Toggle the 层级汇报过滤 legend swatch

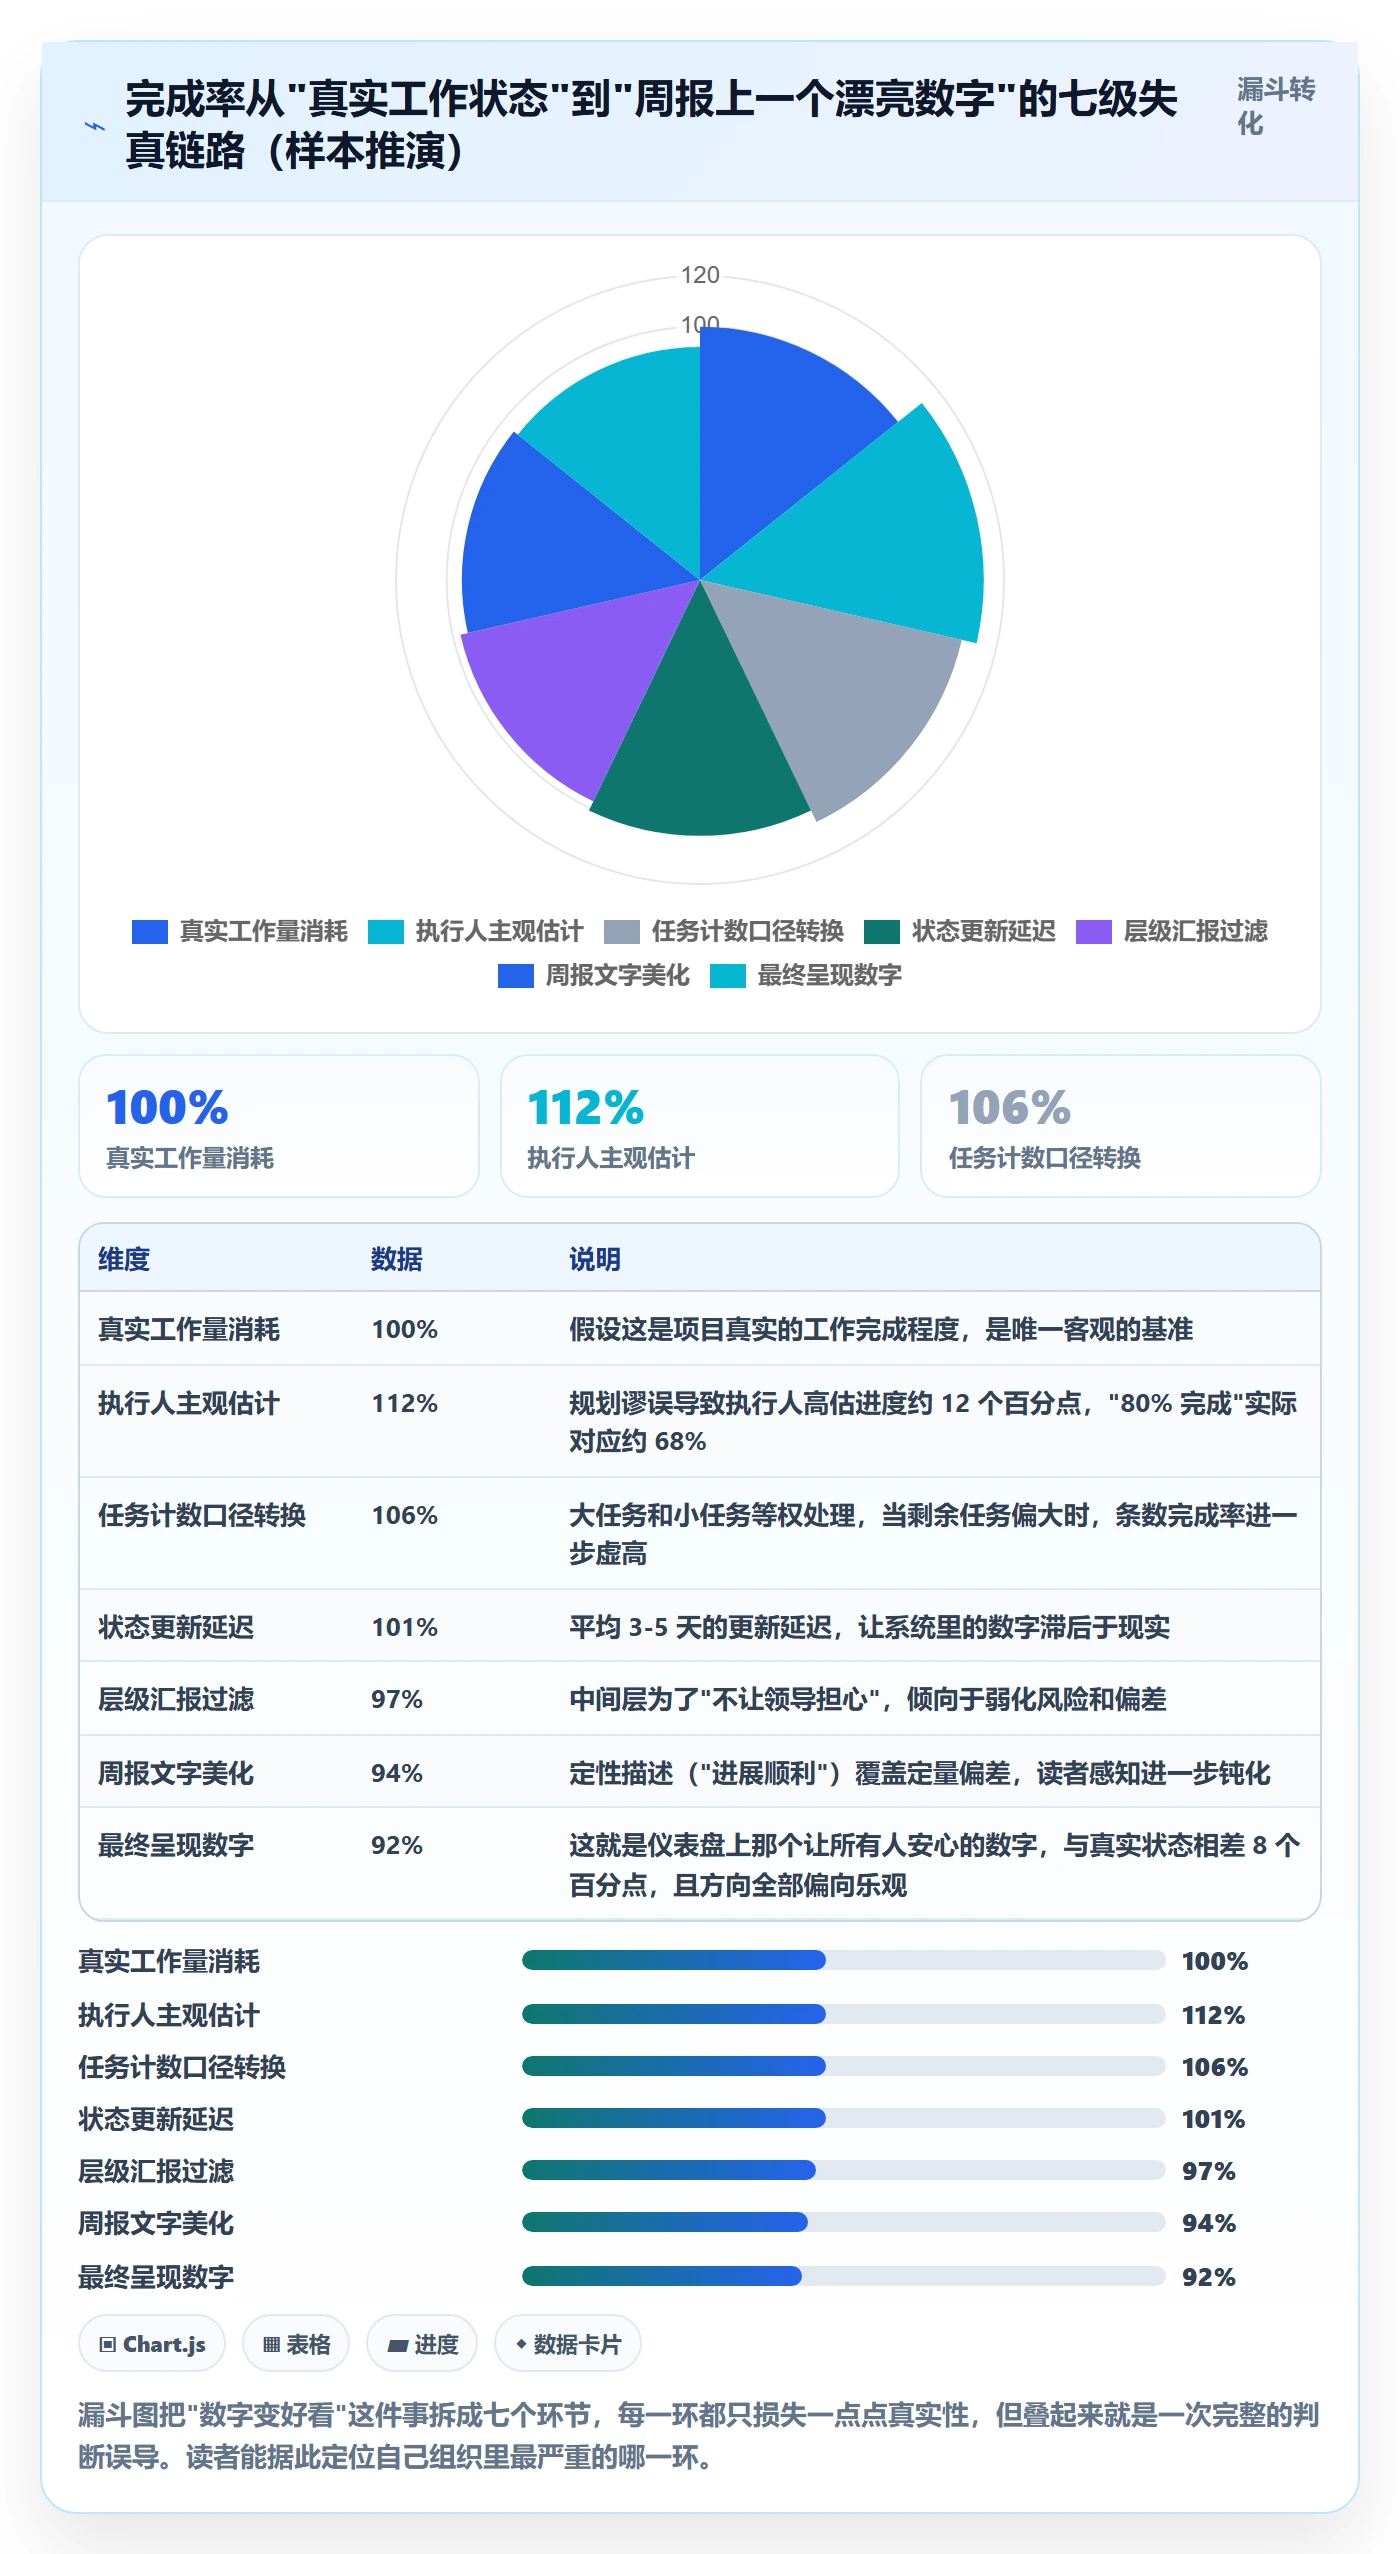(1094, 931)
